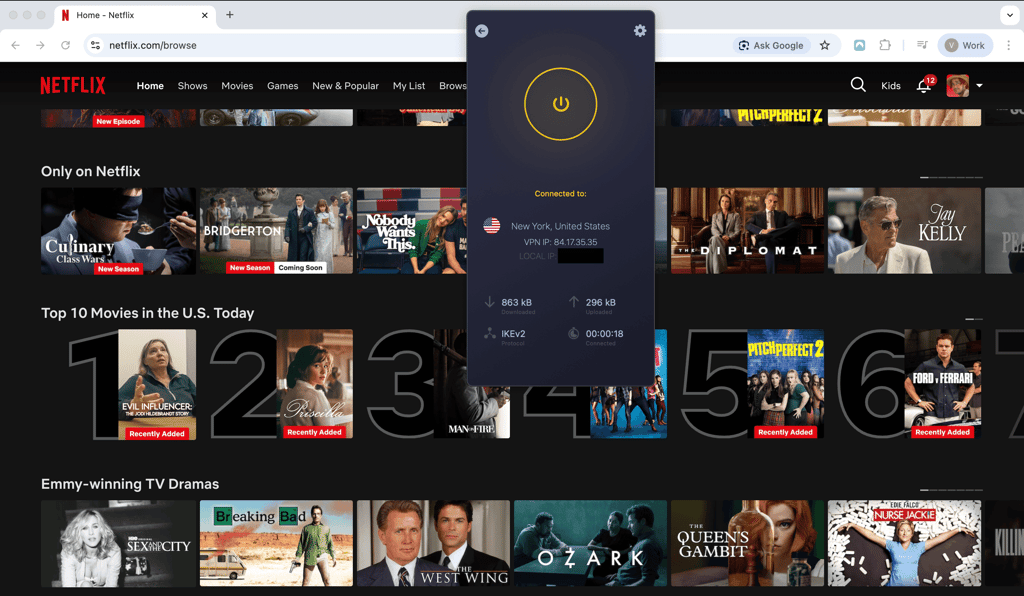The width and height of the screenshot is (1024, 596).
Task: Click the VPN back arrow icon
Action: (482, 31)
